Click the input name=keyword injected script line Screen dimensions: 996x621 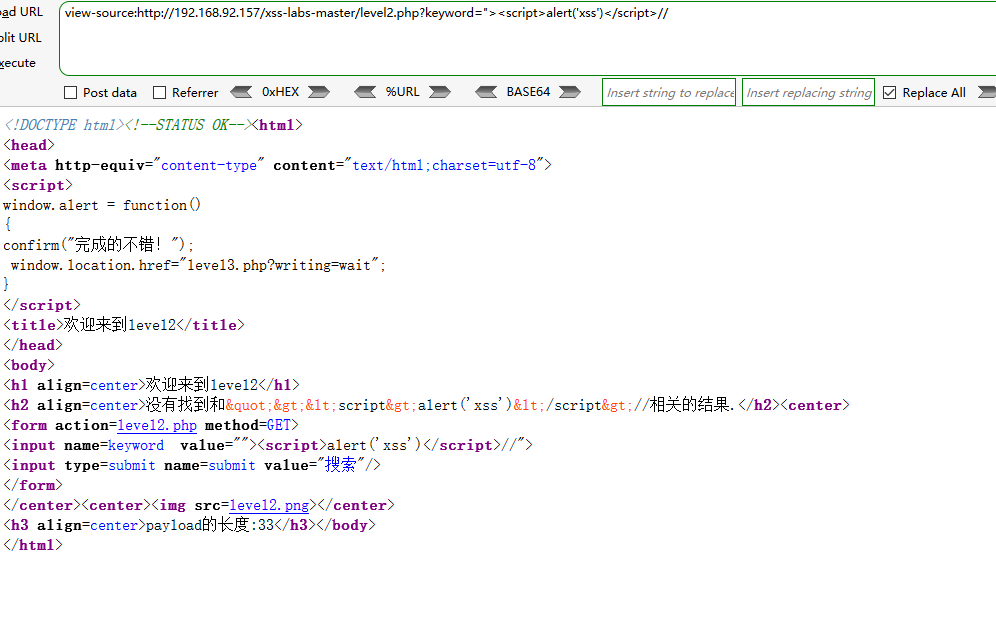tap(267, 445)
